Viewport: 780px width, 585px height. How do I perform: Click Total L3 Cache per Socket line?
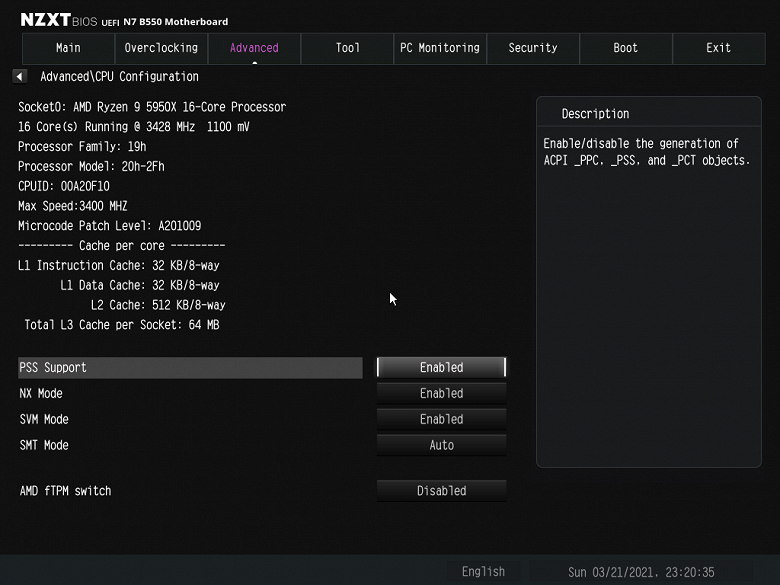(x=122, y=325)
